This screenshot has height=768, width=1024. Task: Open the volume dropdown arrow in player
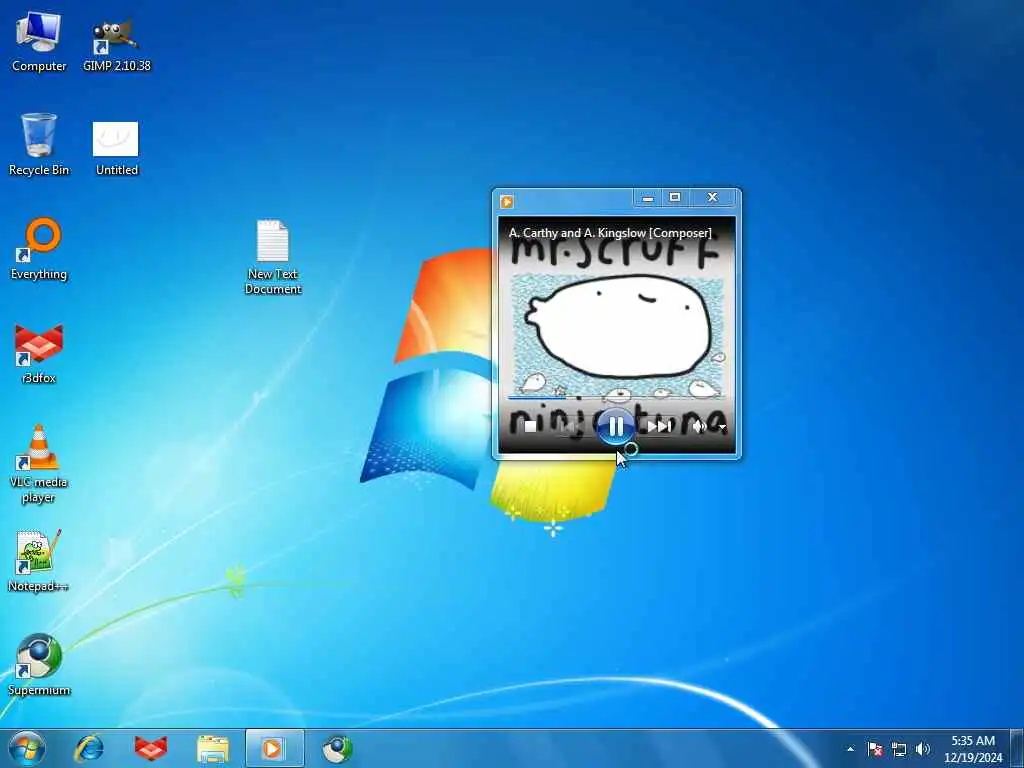722,427
